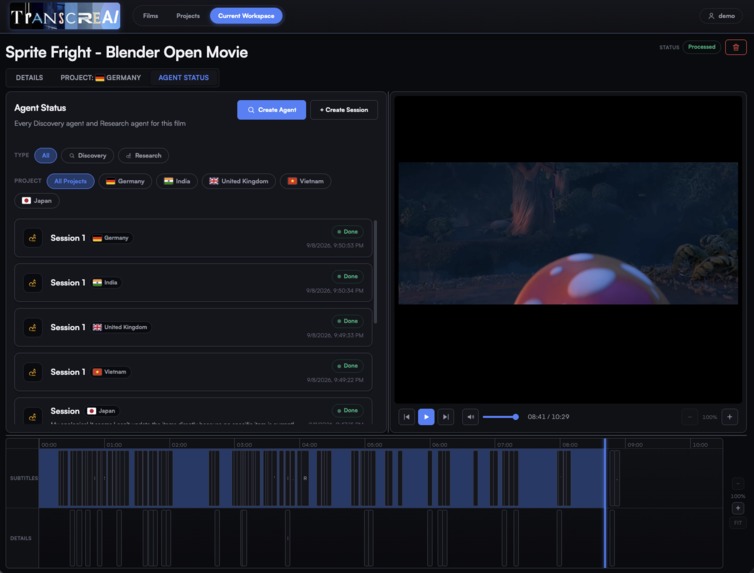Image resolution: width=754 pixels, height=573 pixels.
Task: Click Done badge on Vietnam session
Action: [347, 366]
